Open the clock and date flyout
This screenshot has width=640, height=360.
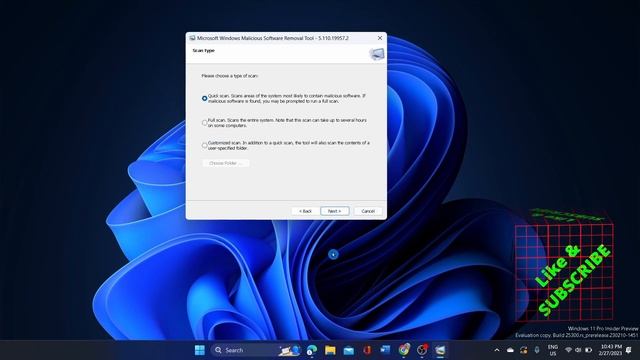click(611, 350)
